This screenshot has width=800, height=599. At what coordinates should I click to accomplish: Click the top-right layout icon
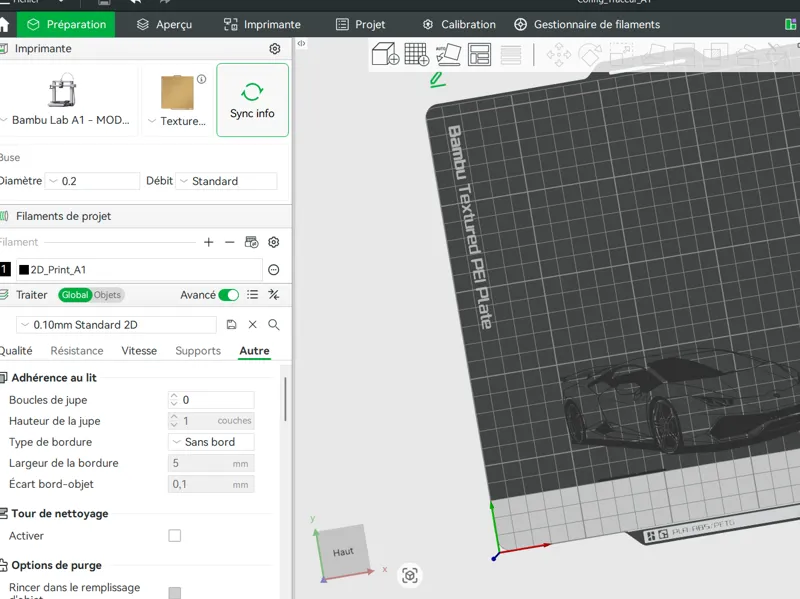[790, 24]
